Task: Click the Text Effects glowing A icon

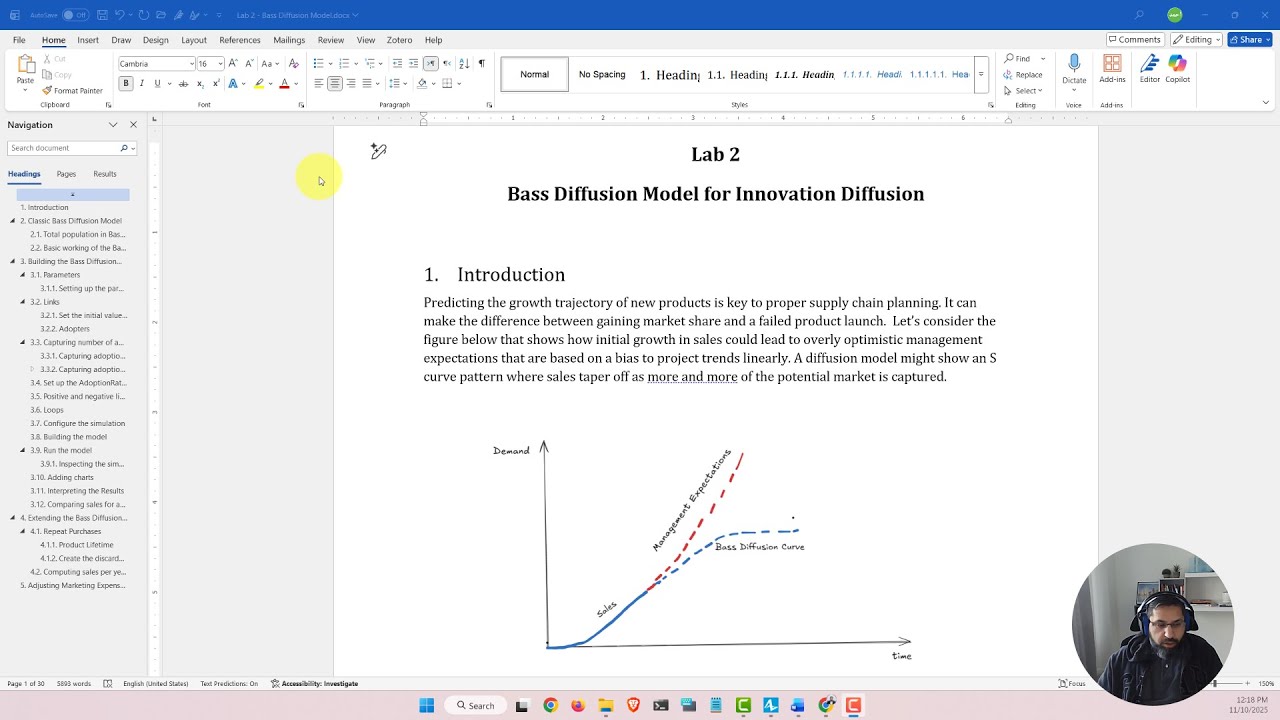Action: pos(233,83)
